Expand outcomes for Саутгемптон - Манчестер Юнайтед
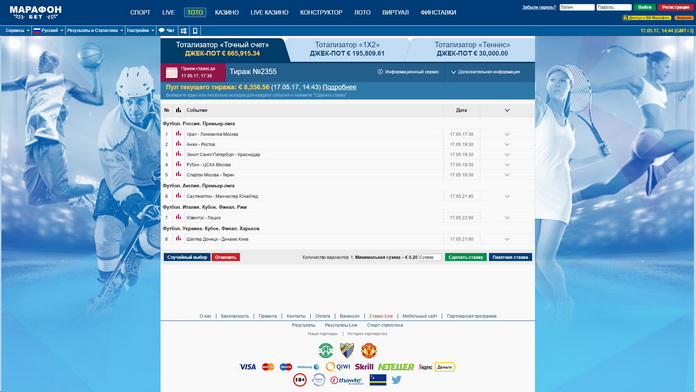This screenshot has width=696, height=392. coord(507,196)
